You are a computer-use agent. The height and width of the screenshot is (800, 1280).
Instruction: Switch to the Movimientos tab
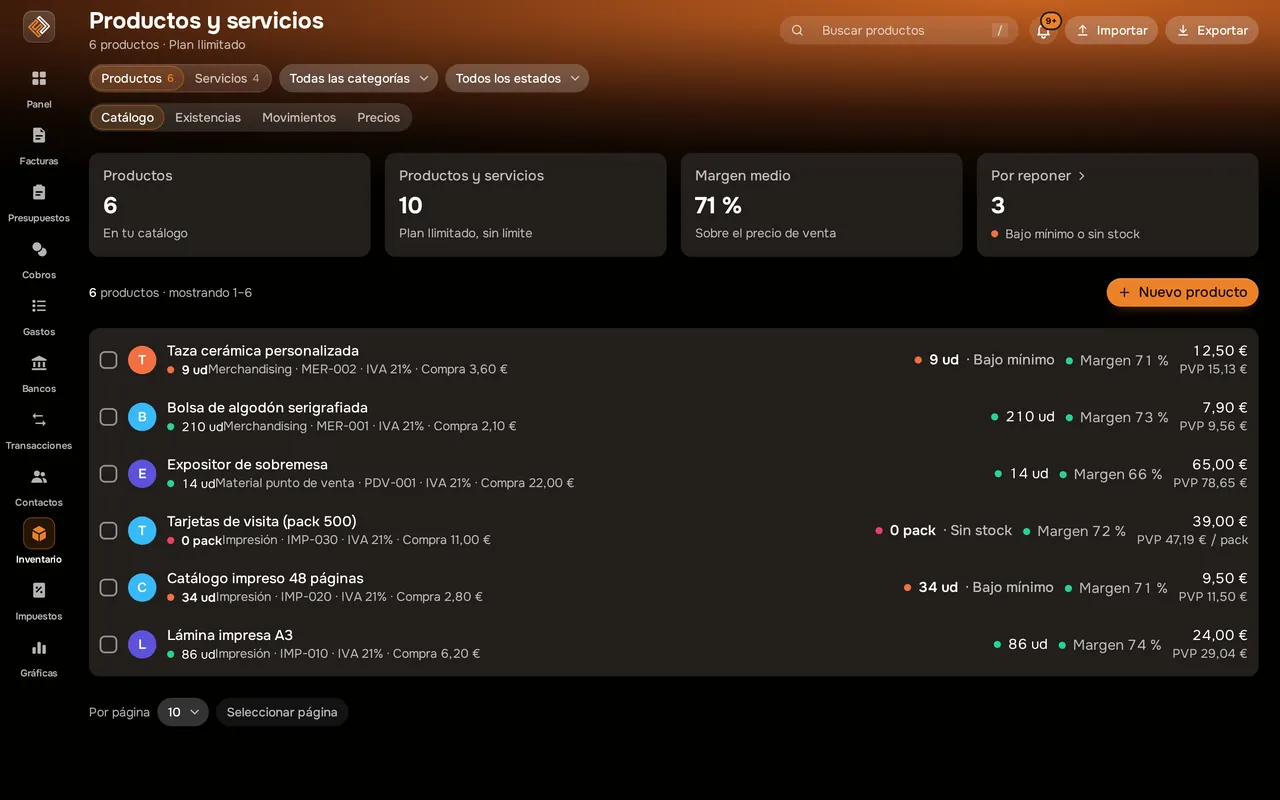coord(299,117)
